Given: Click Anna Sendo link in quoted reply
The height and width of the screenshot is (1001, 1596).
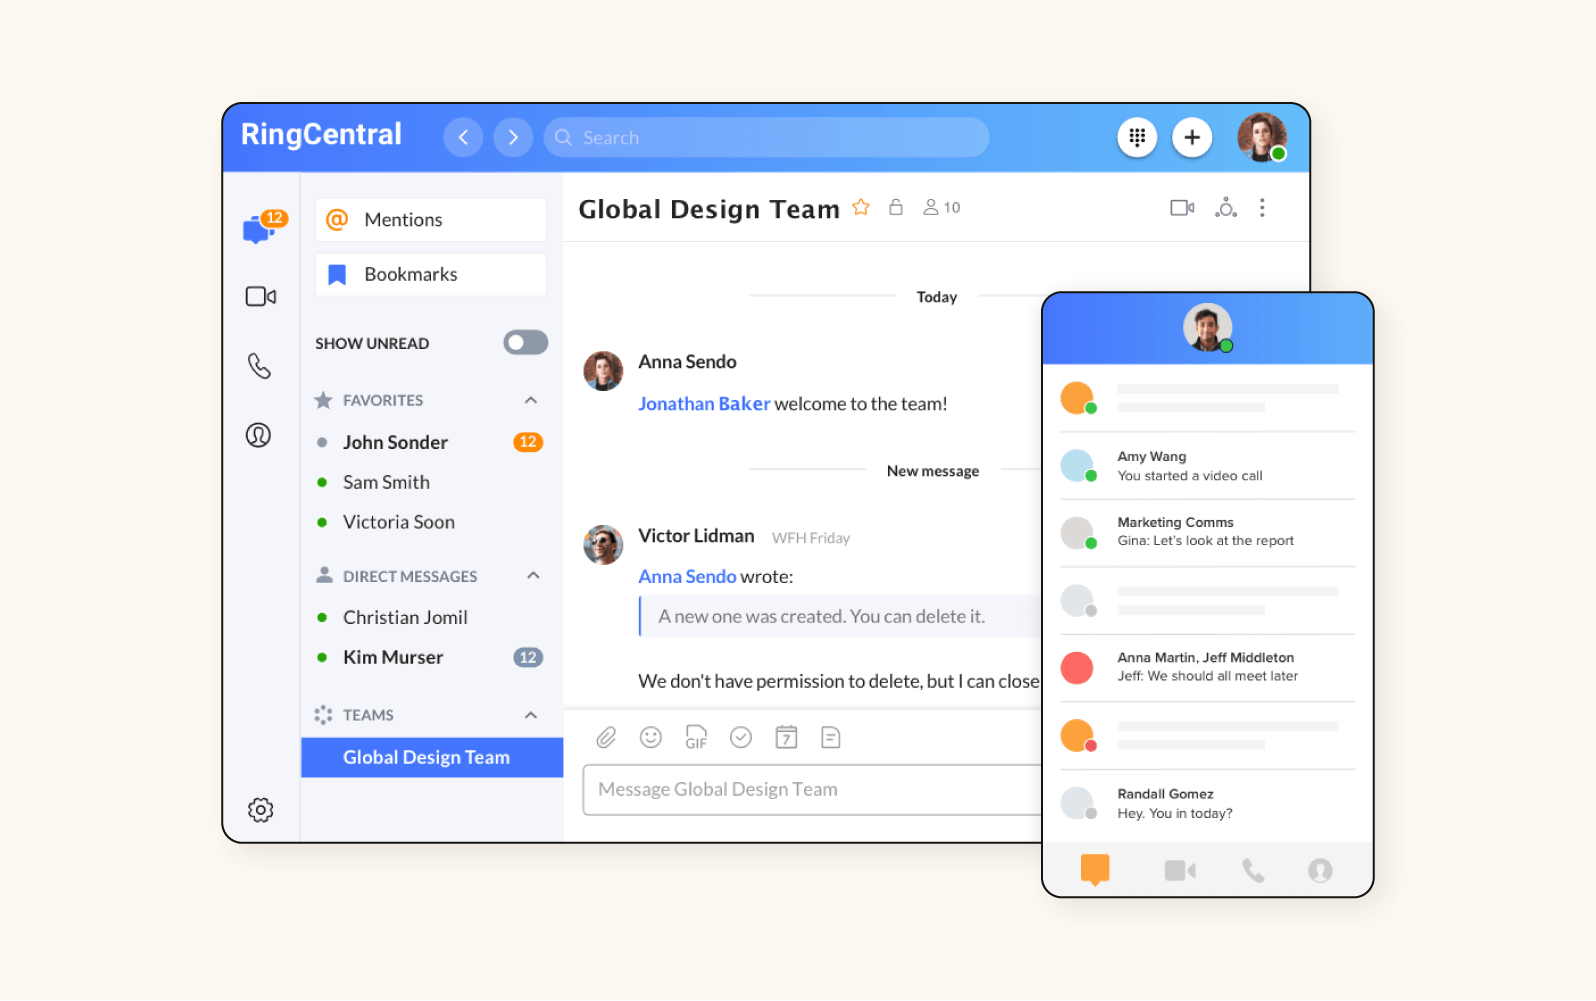Looking at the screenshot, I should 687,576.
